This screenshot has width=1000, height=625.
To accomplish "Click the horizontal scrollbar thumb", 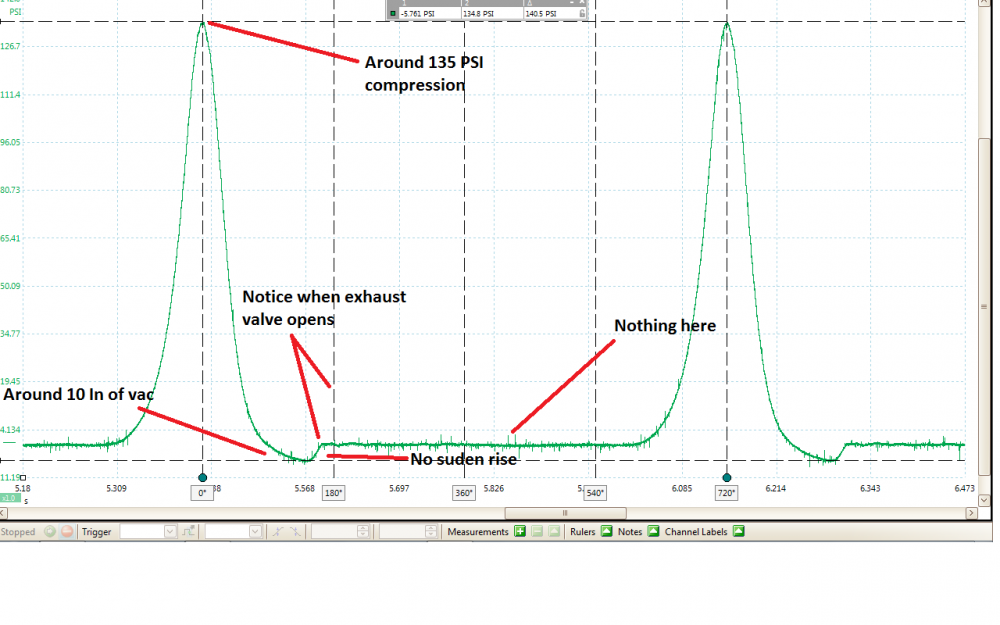I will (565, 513).
